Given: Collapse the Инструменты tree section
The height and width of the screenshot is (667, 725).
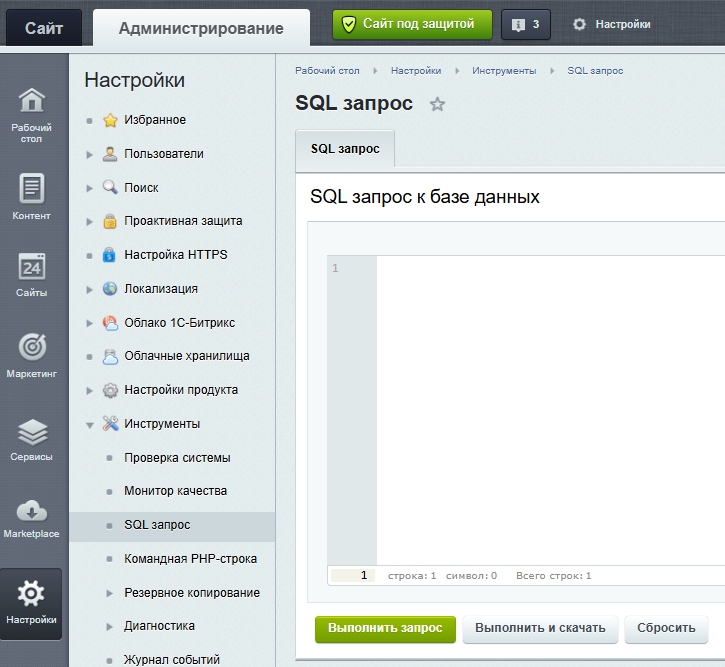Looking at the screenshot, I should point(90,424).
